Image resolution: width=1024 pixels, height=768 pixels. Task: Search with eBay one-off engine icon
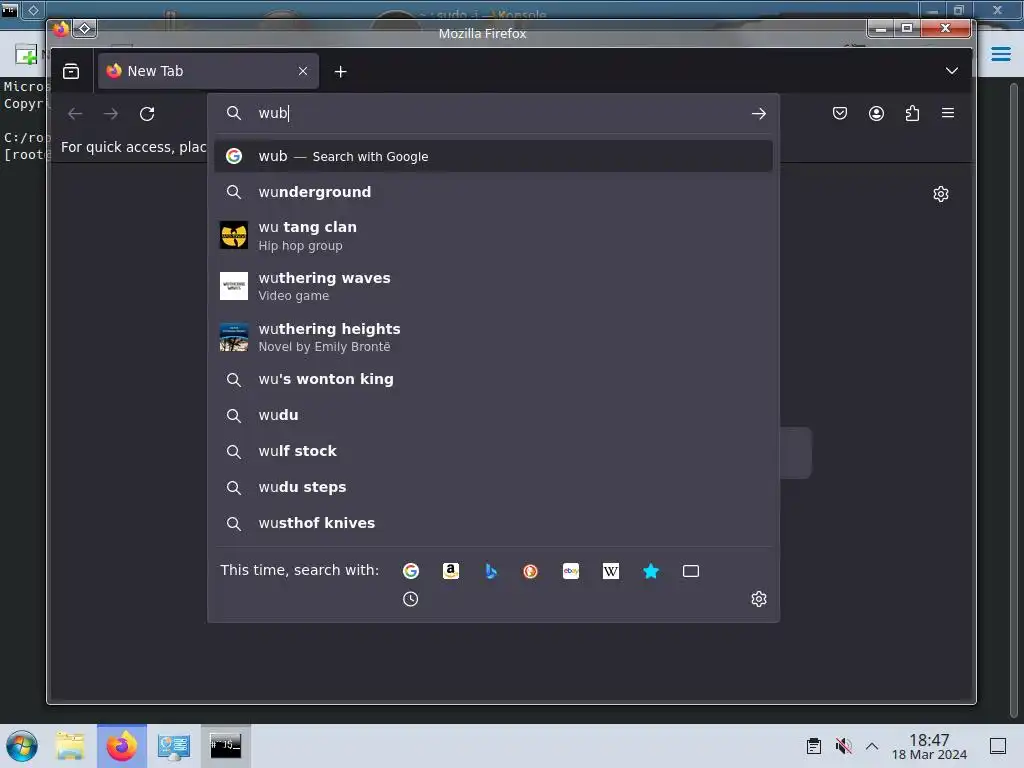pos(571,571)
